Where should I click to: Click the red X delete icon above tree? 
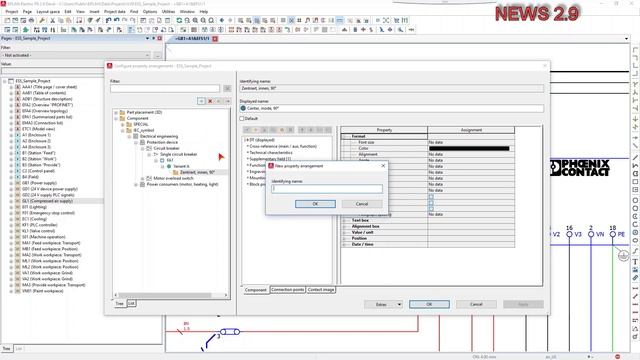[x=210, y=101]
